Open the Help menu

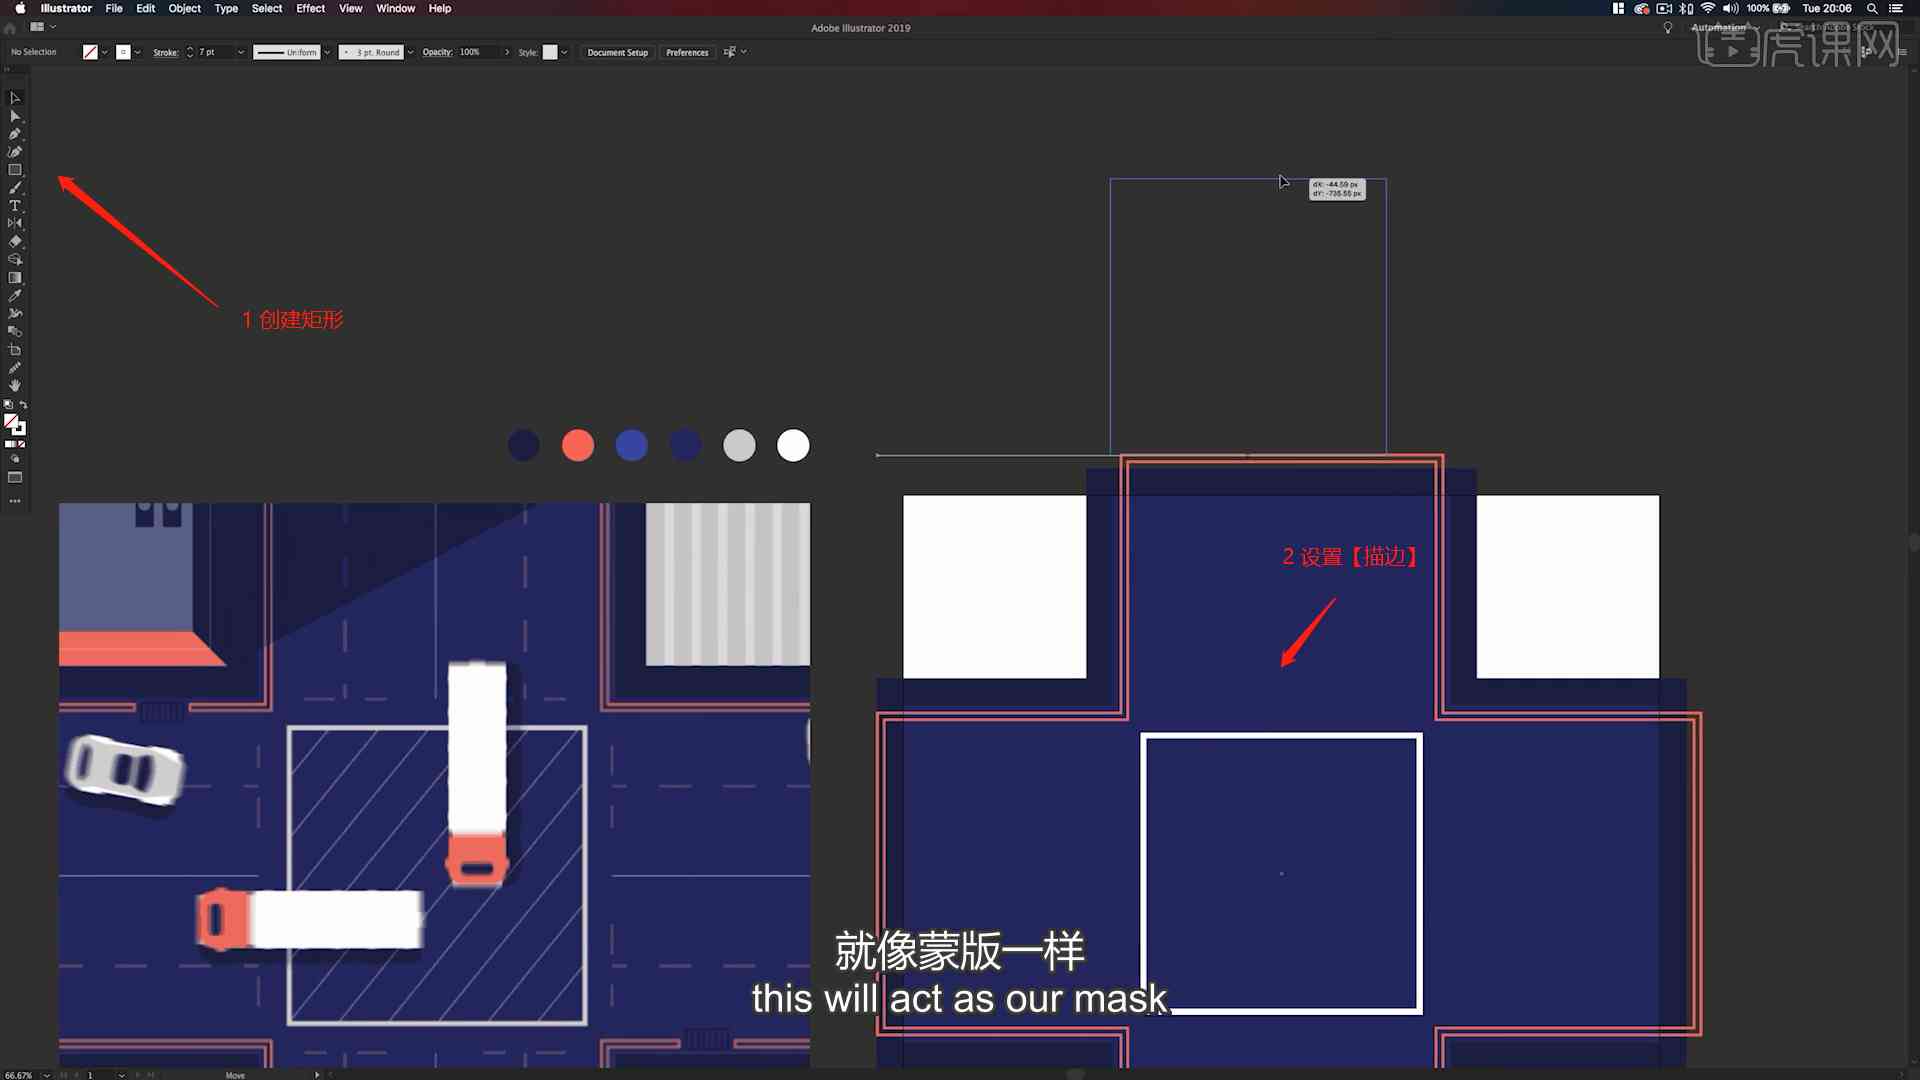[x=440, y=8]
